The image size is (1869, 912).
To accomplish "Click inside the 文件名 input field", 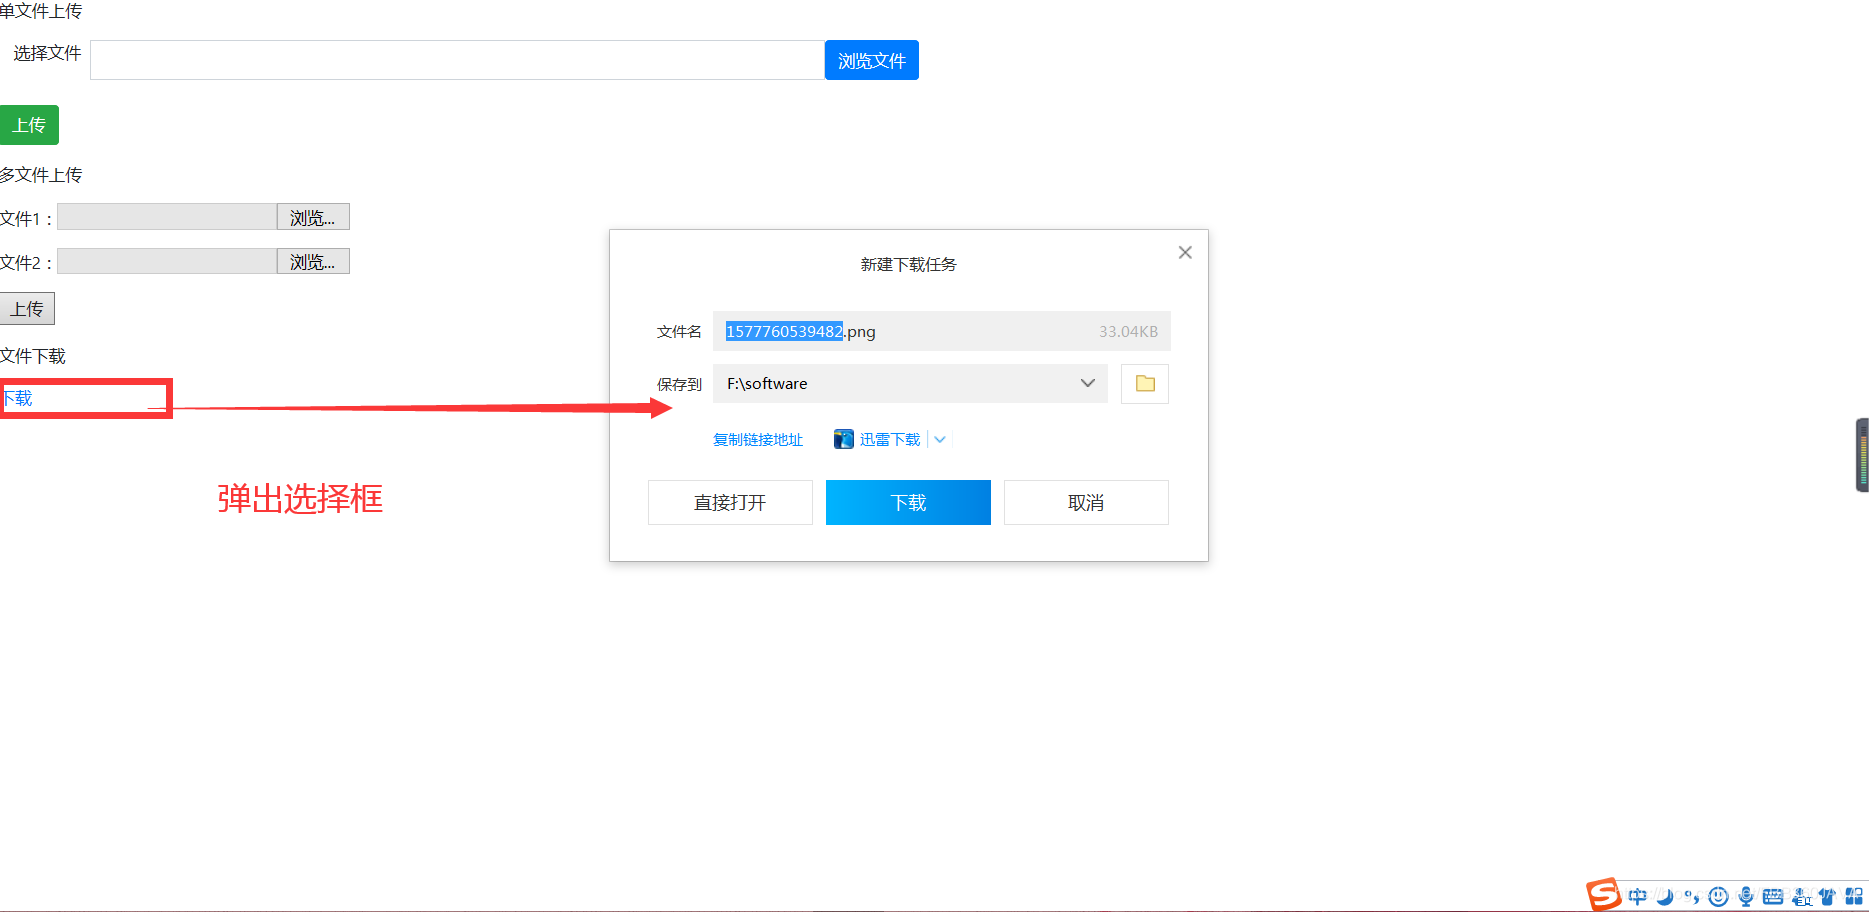I will tap(941, 331).
